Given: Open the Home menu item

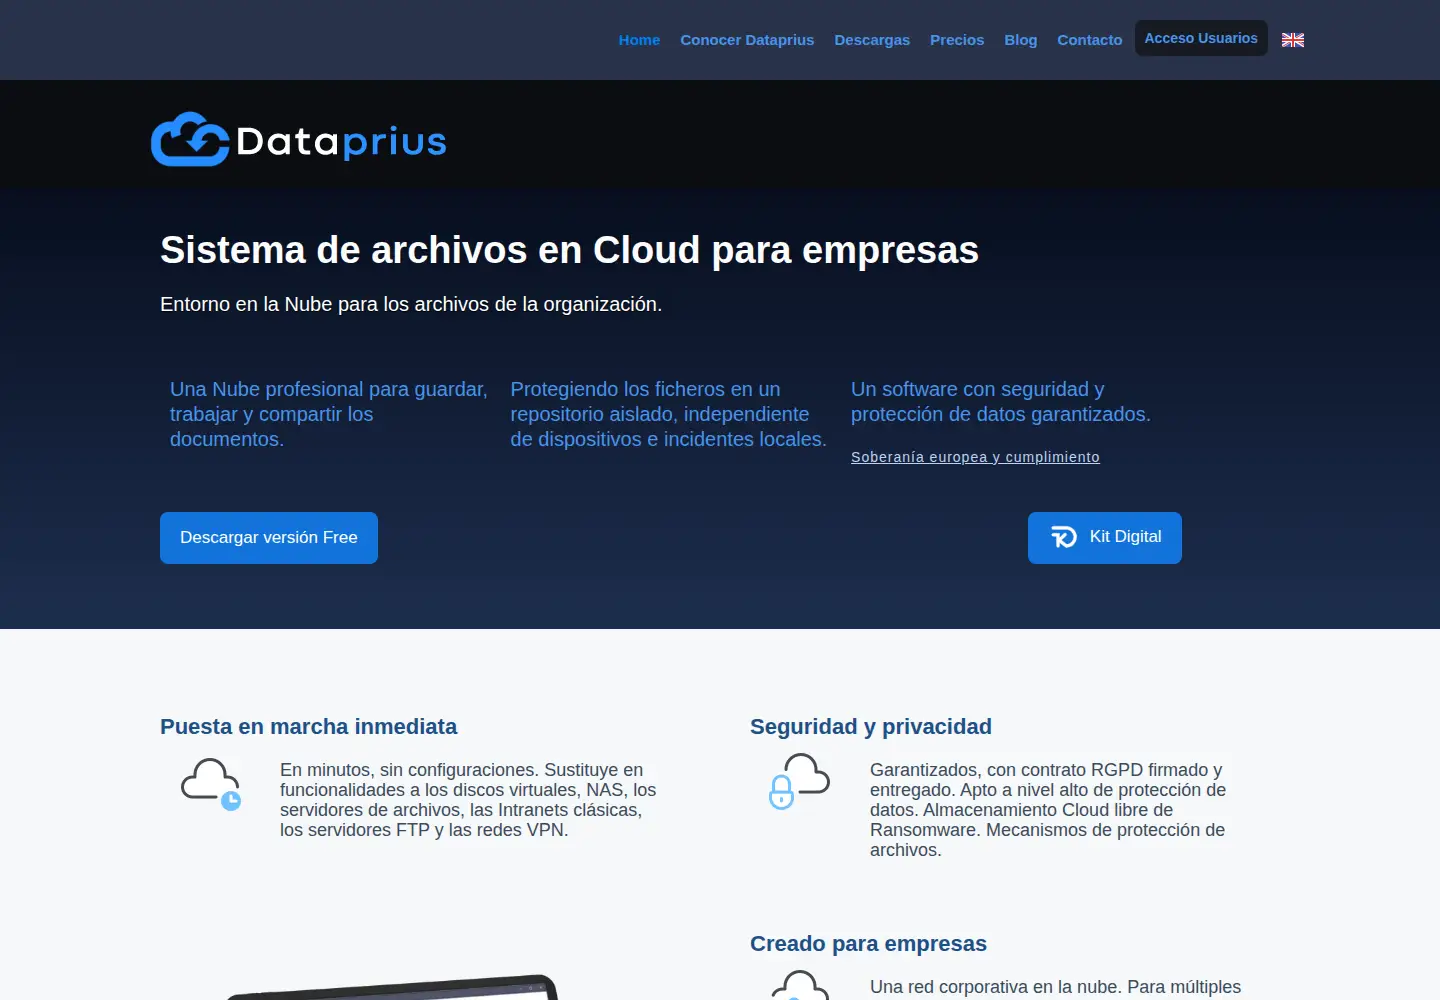Looking at the screenshot, I should point(639,40).
